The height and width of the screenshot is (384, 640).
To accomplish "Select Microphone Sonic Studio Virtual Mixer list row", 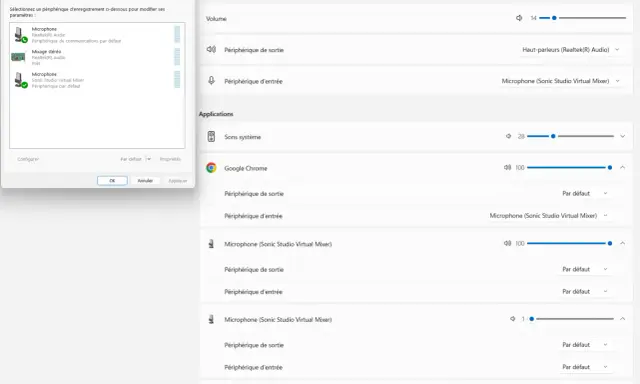I will pyautogui.click(x=97, y=80).
